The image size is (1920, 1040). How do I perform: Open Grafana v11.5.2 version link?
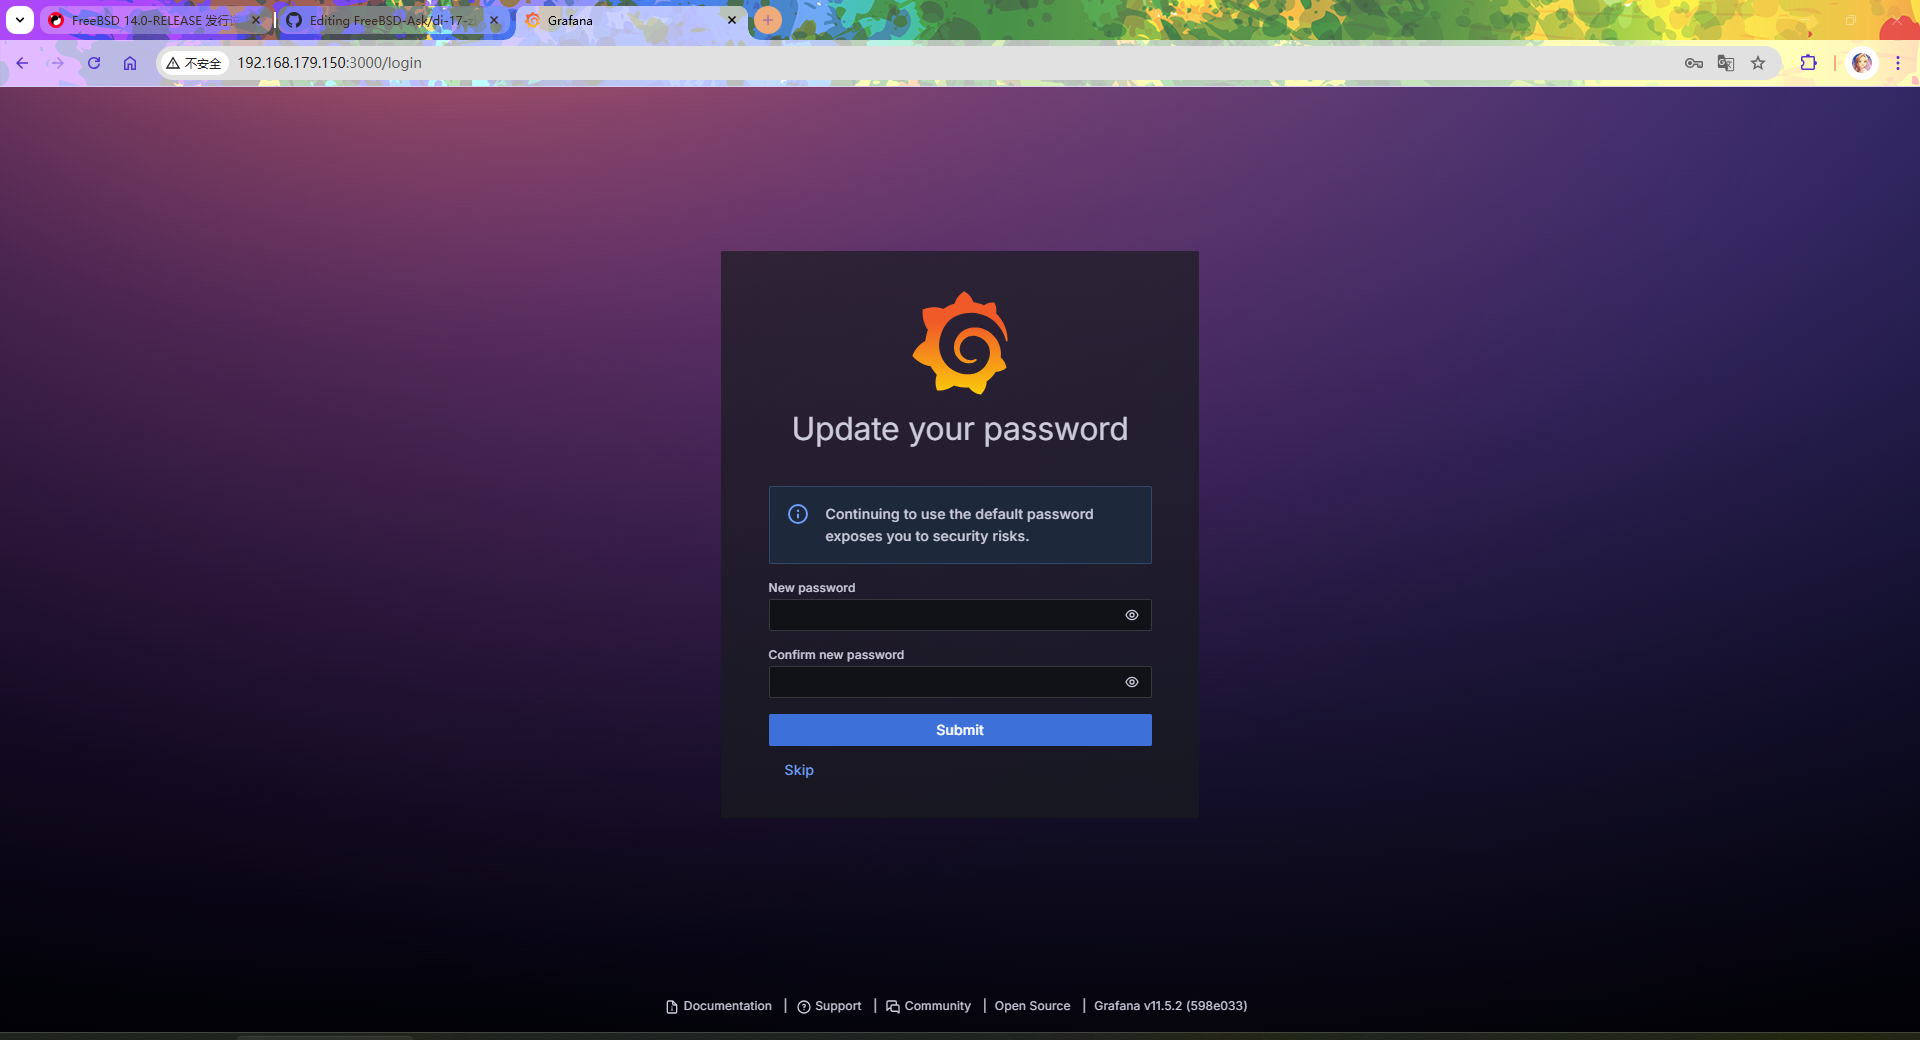coord(1170,1006)
